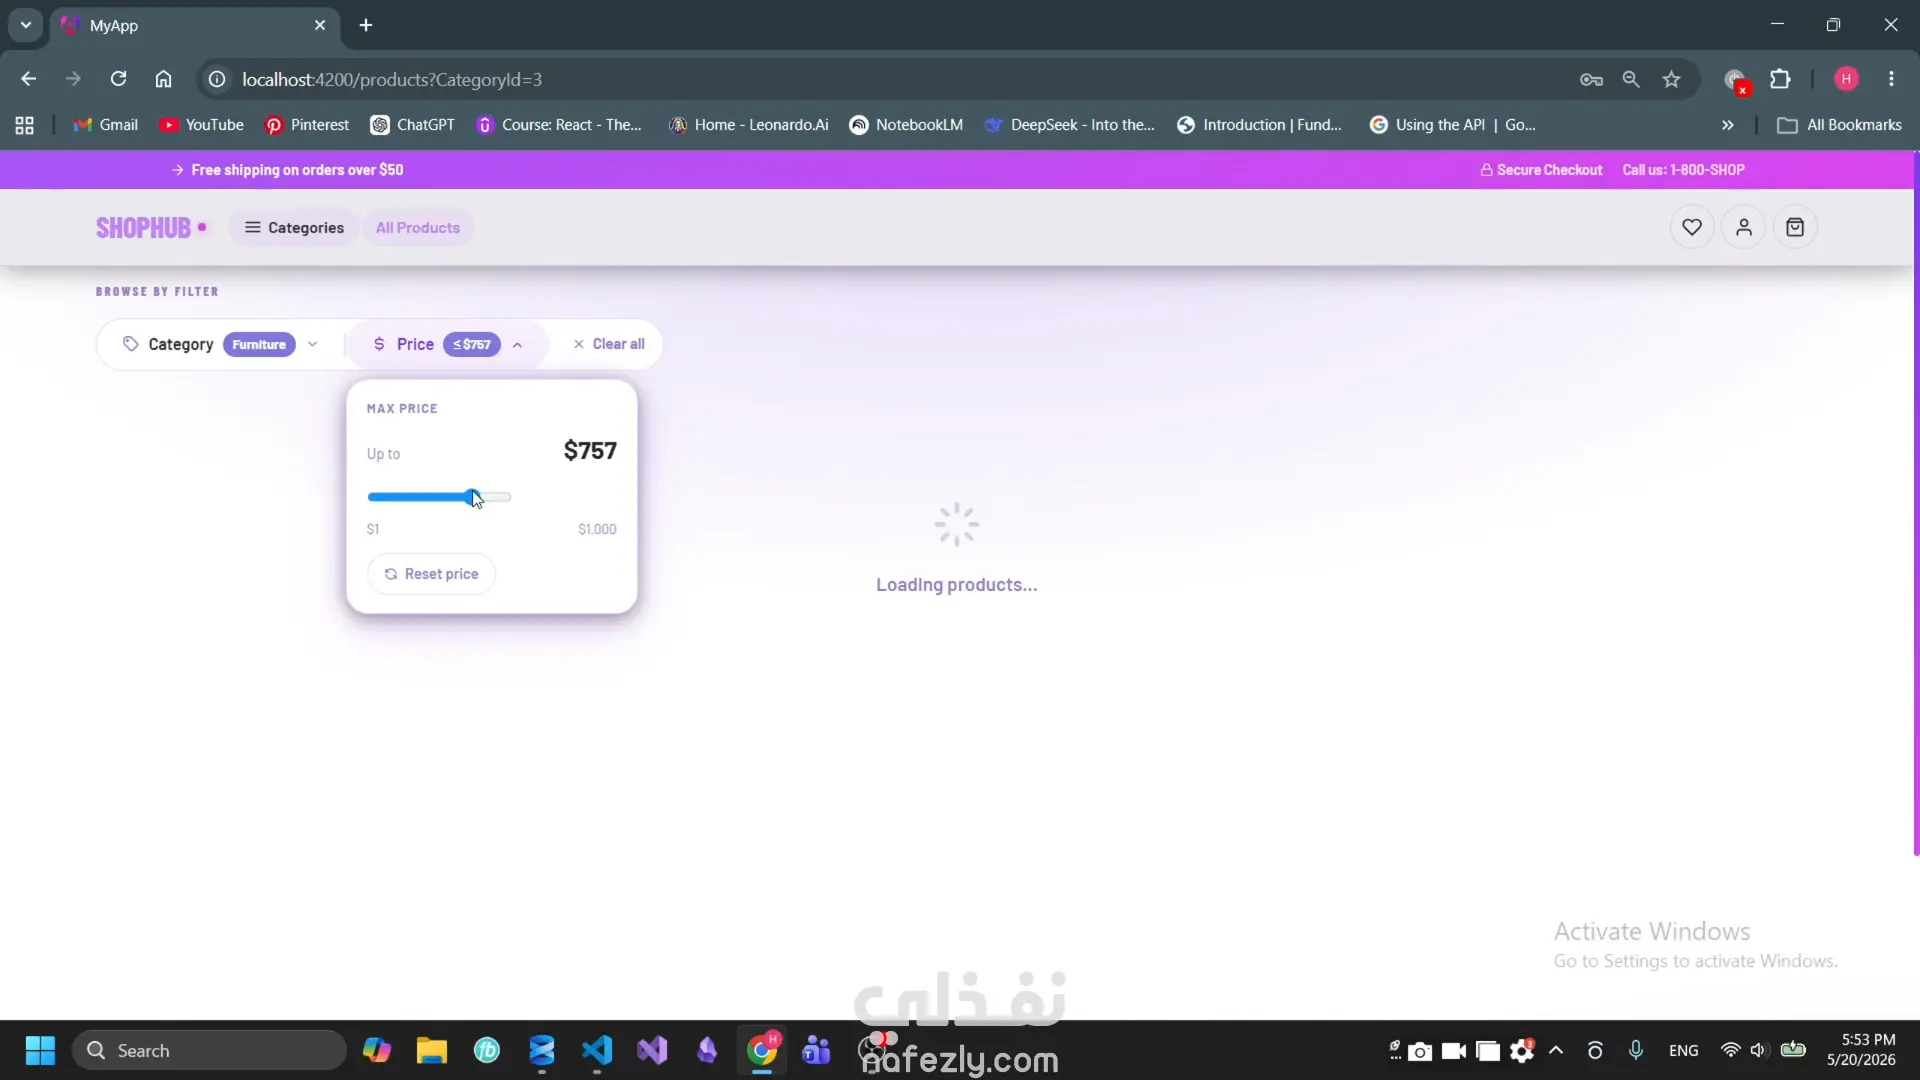Select the MyApp browser tab

[x=195, y=26]
